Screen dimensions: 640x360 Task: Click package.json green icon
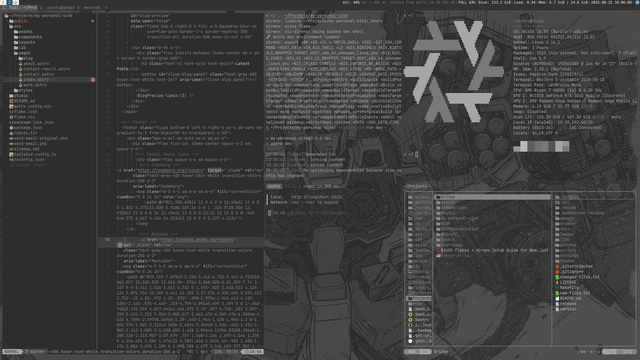[x=11, y=127]
